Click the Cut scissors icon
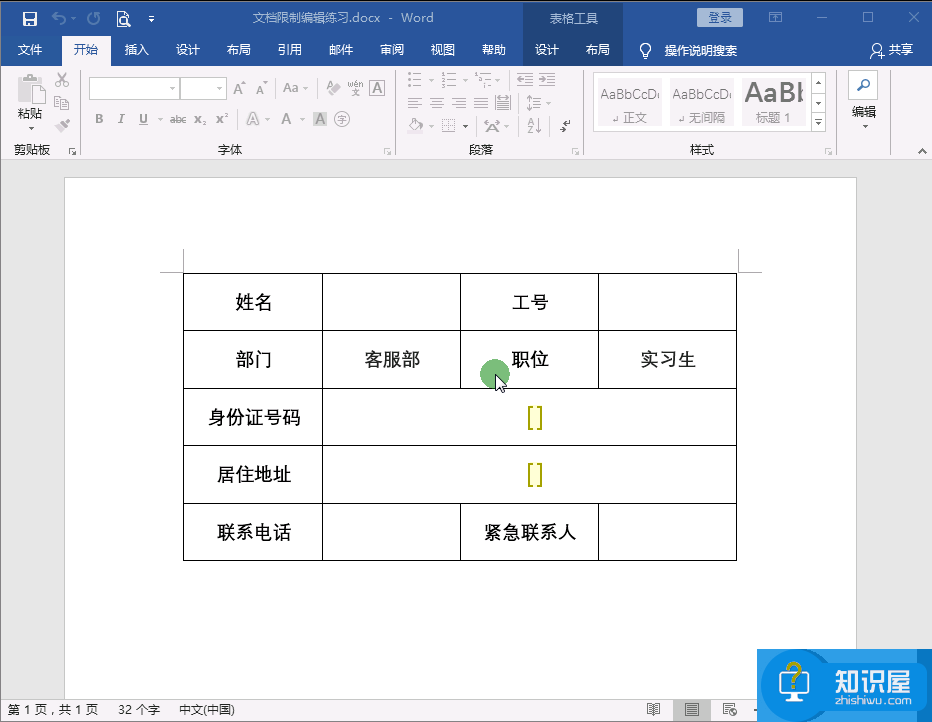Screen dimensions: 932x722 [x=62, y=80]
